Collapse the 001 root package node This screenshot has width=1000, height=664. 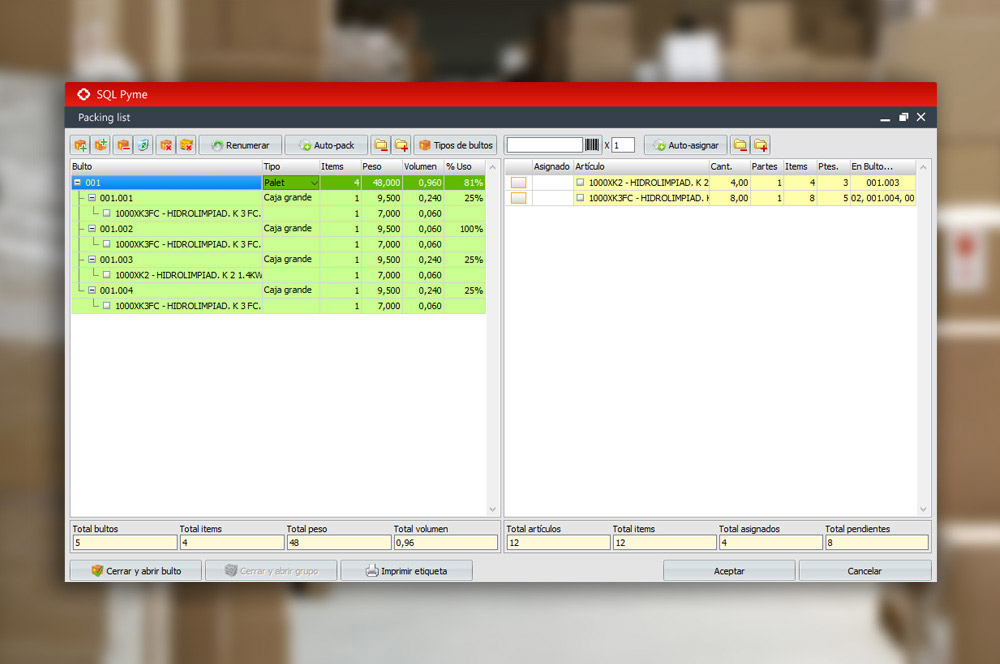pos(78,183)
